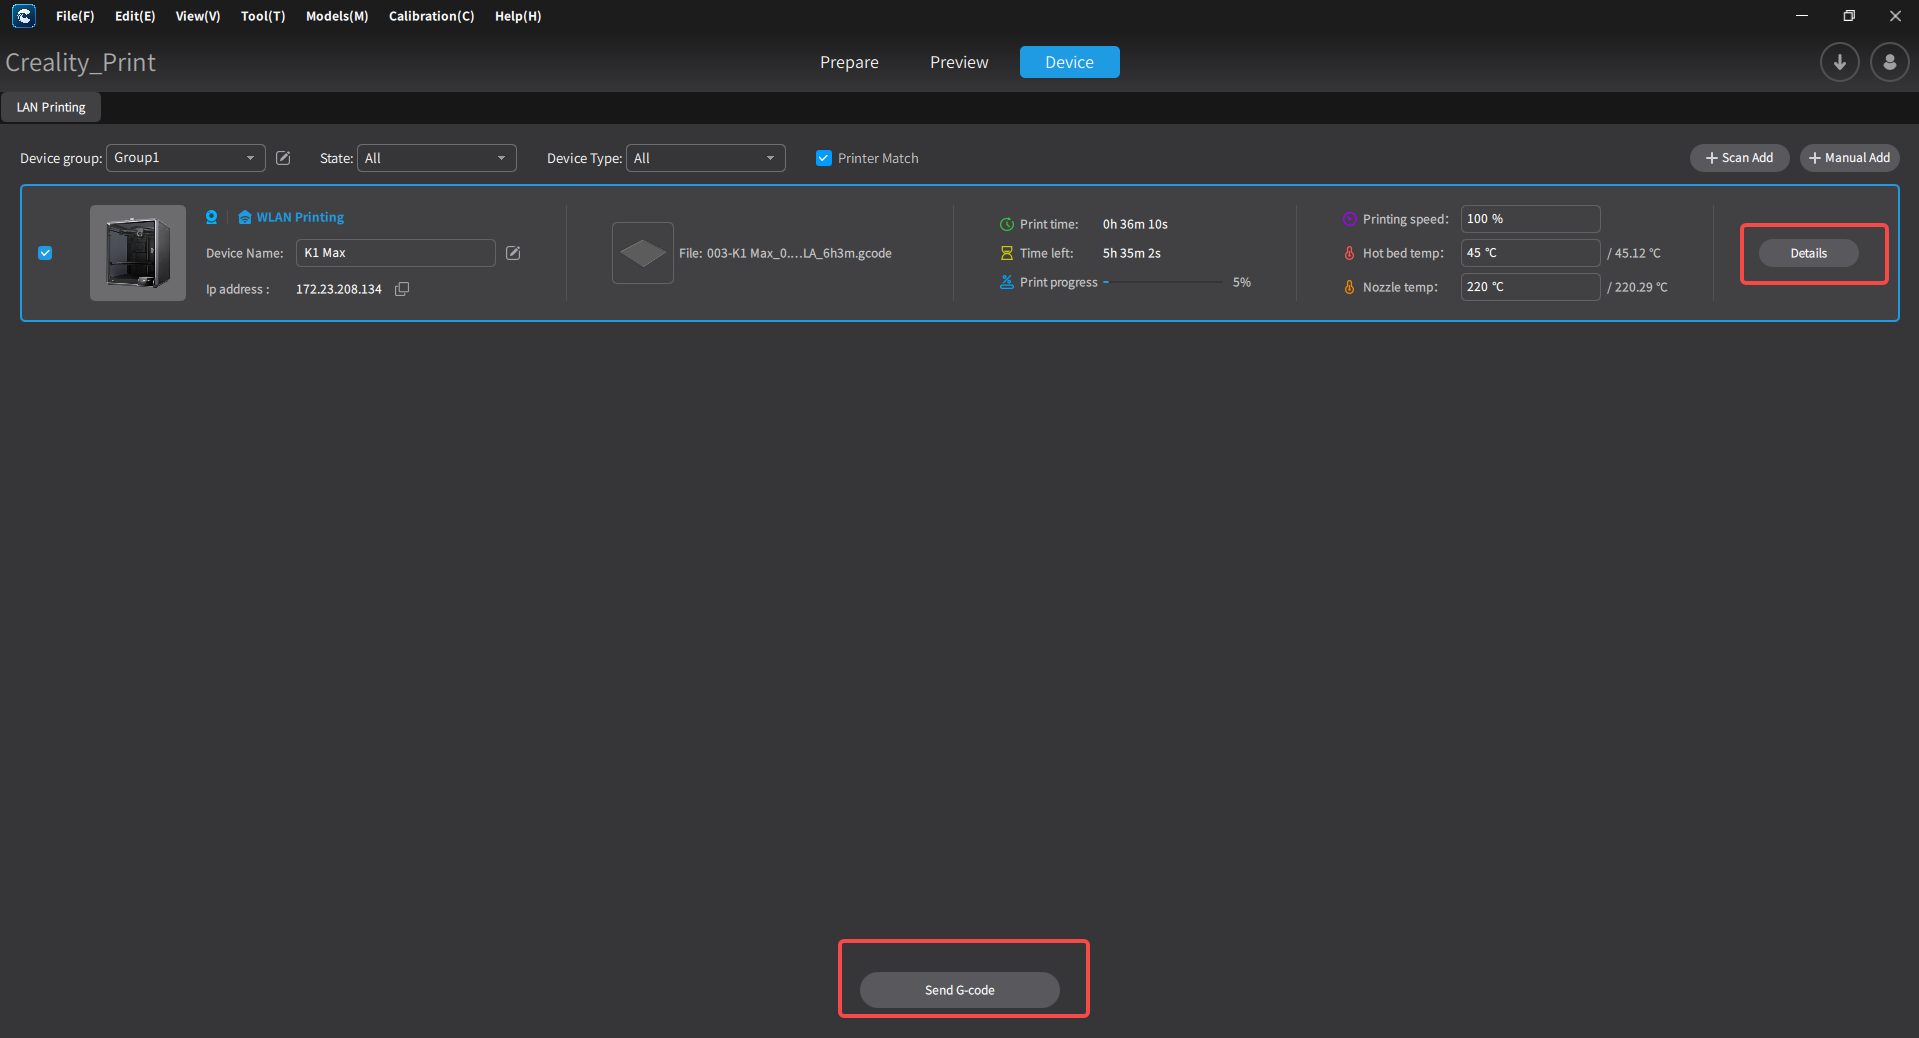This screenshot has width=1919, height=1038.
Task: Open the Help(H) menu
Action: (x=518, y=16)
